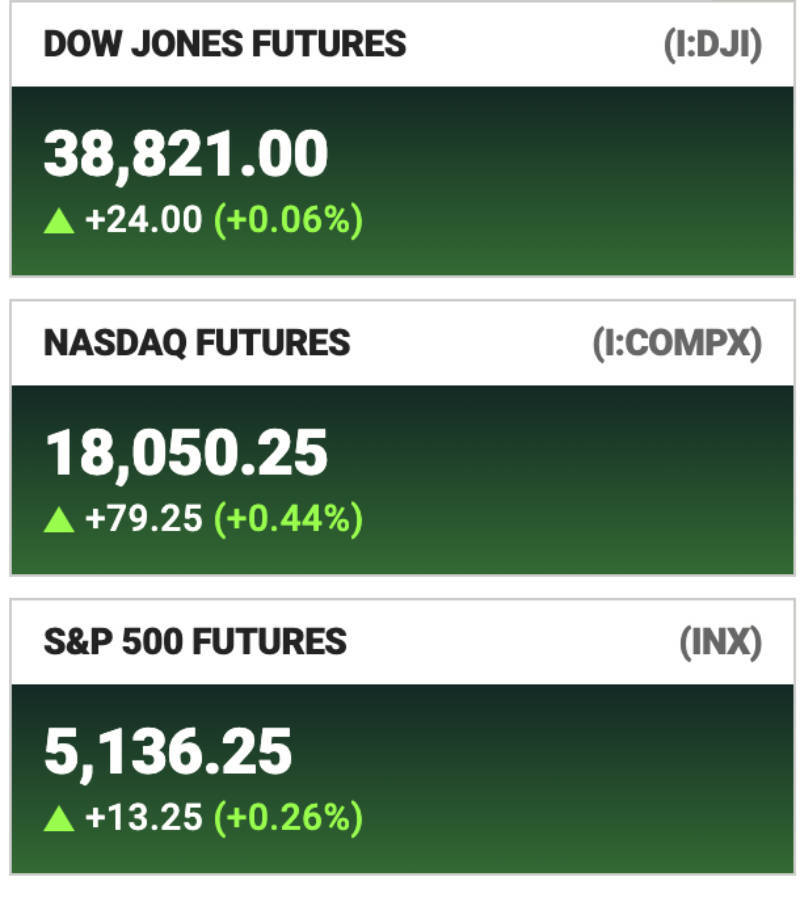
Task: Select the (INX) ticker symbol
Action: pos(721,642)
